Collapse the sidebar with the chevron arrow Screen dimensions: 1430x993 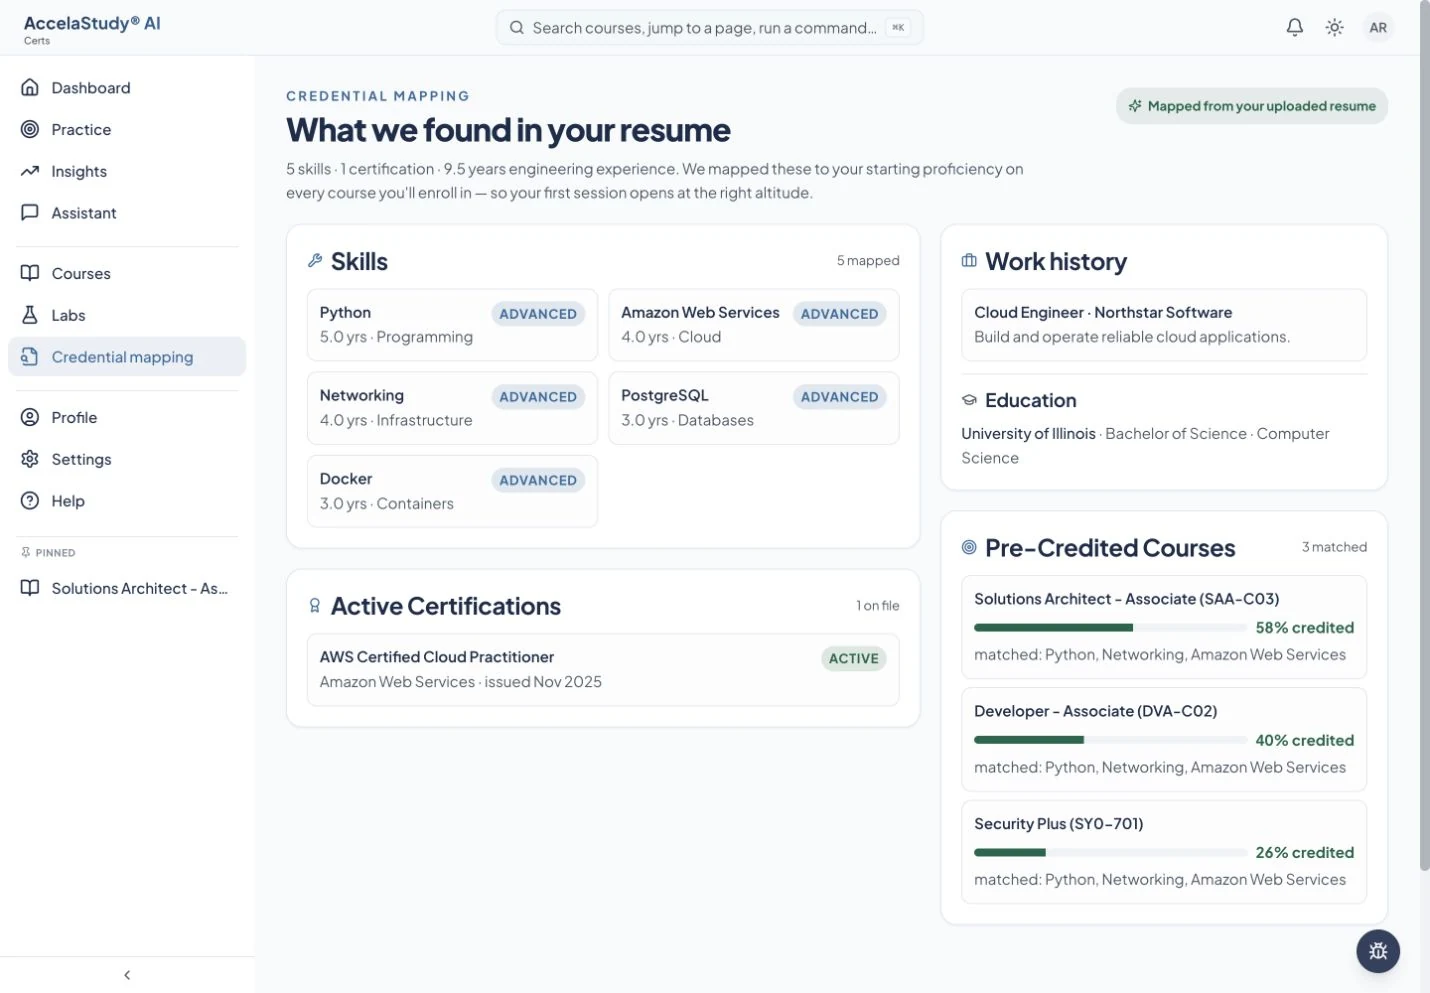pyautogui.click(x=127, y=975)
